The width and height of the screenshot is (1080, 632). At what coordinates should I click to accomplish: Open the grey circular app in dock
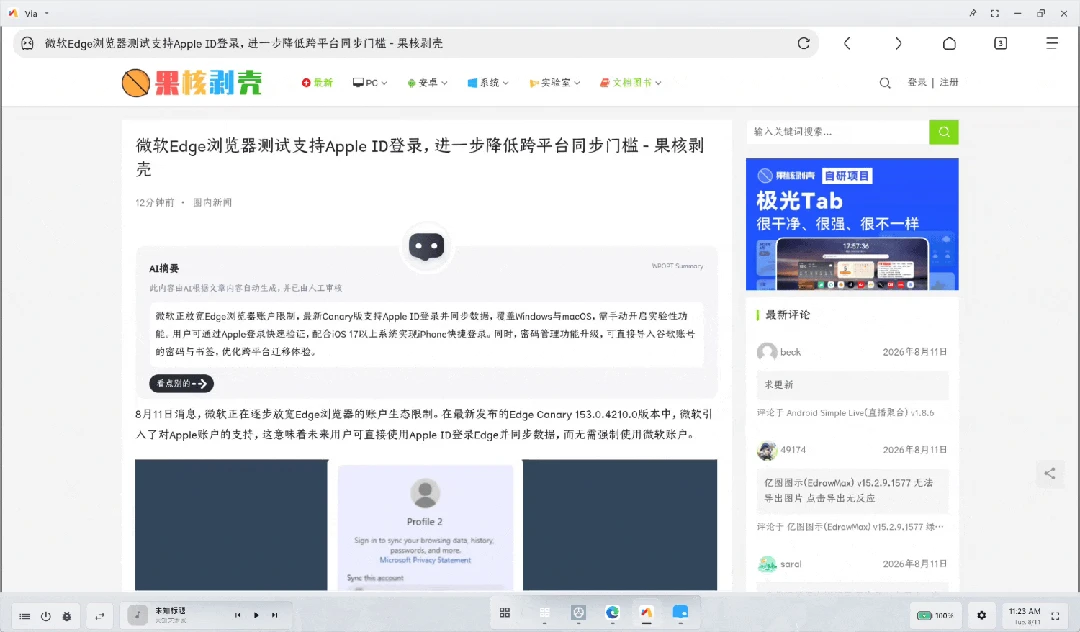[x=579, y=613]
